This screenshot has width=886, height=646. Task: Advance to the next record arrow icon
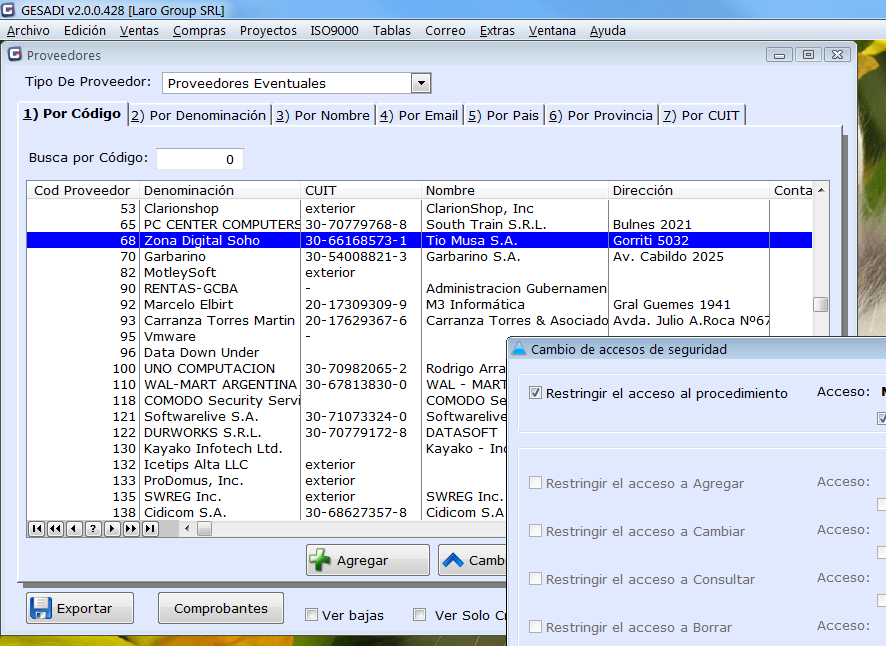pos(110,529)
